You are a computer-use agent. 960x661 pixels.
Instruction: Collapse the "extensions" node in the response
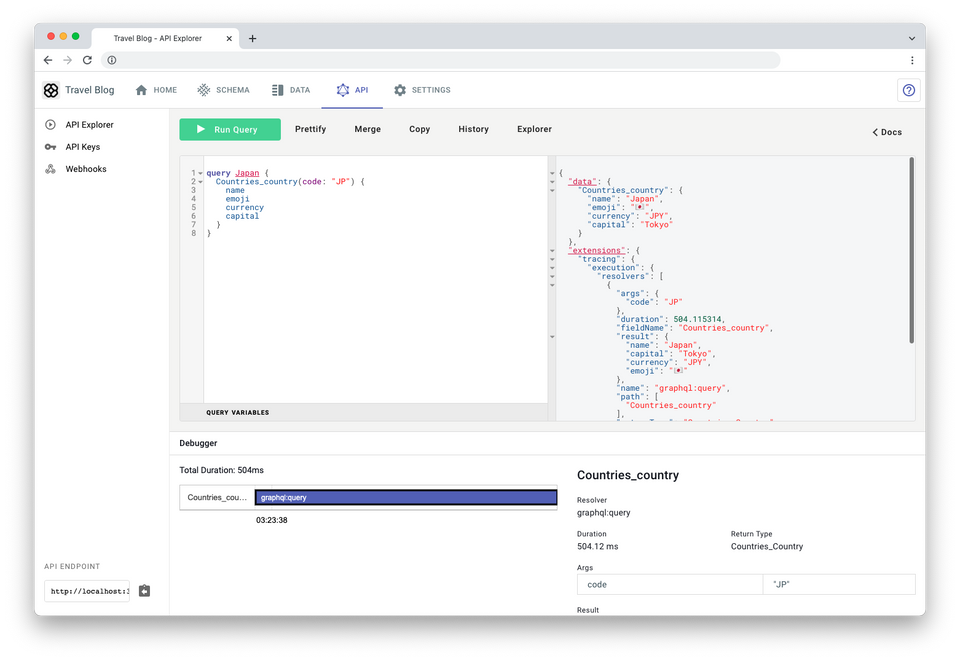[x=553, y=250]
